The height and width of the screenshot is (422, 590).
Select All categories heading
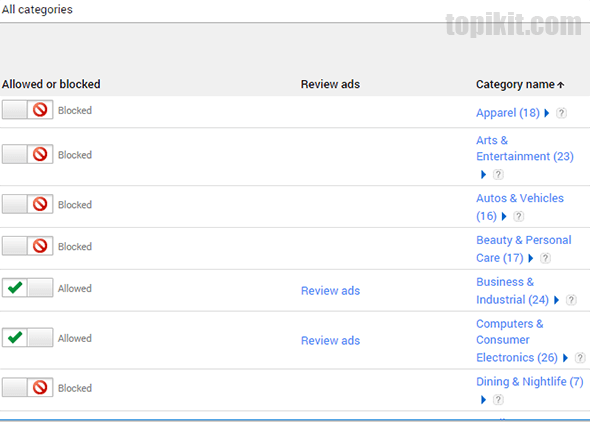point(37,9)
